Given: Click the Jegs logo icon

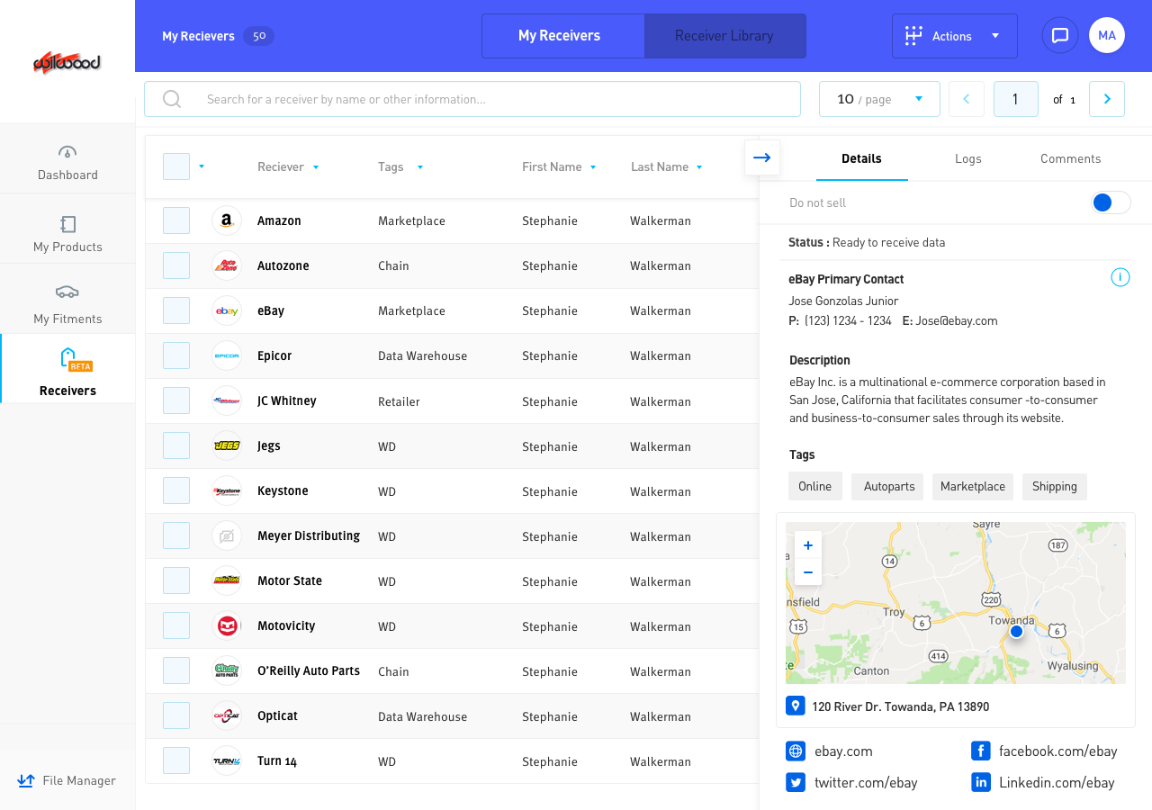Looking at the screenshot, I should [226, 445].
